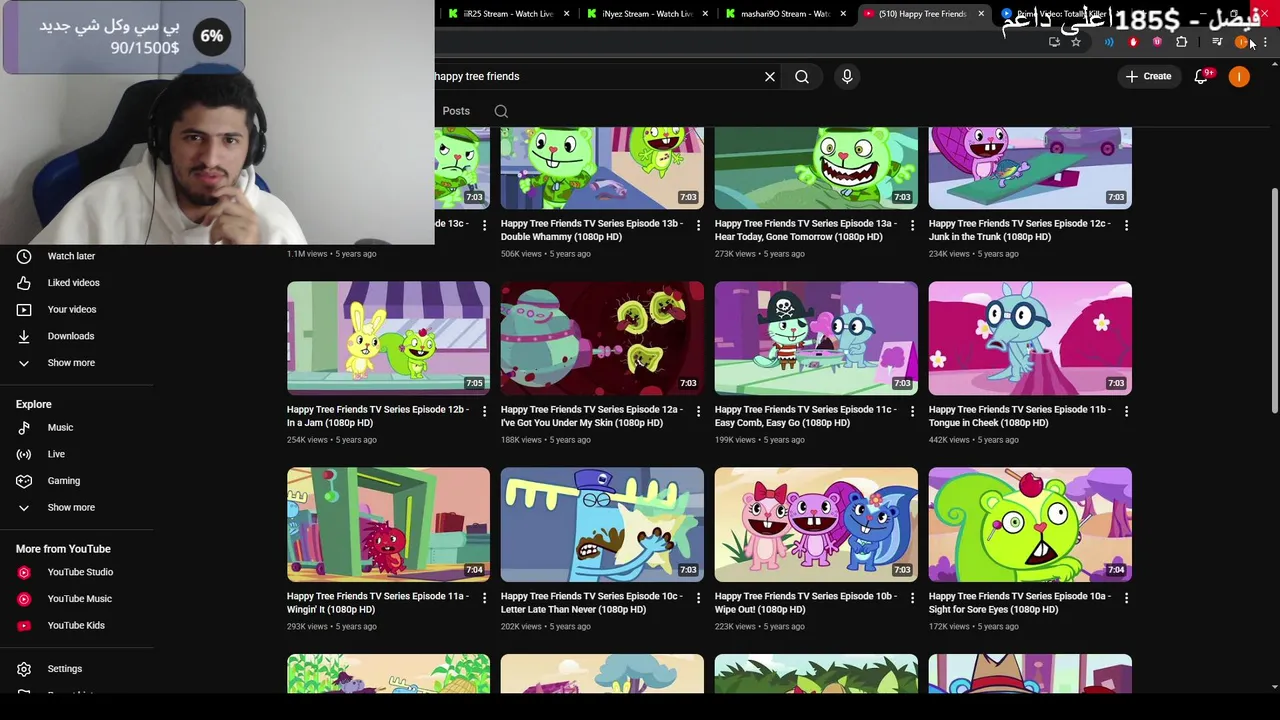
Task: Clear the search box with the X icon
Action: (x=770, y=76)
